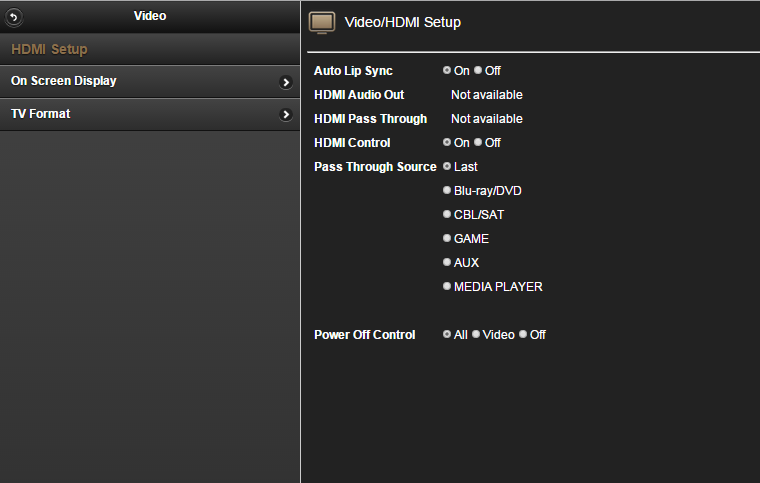
Task: Select HDMI Setup menu item
Action: tap(150, 49)
